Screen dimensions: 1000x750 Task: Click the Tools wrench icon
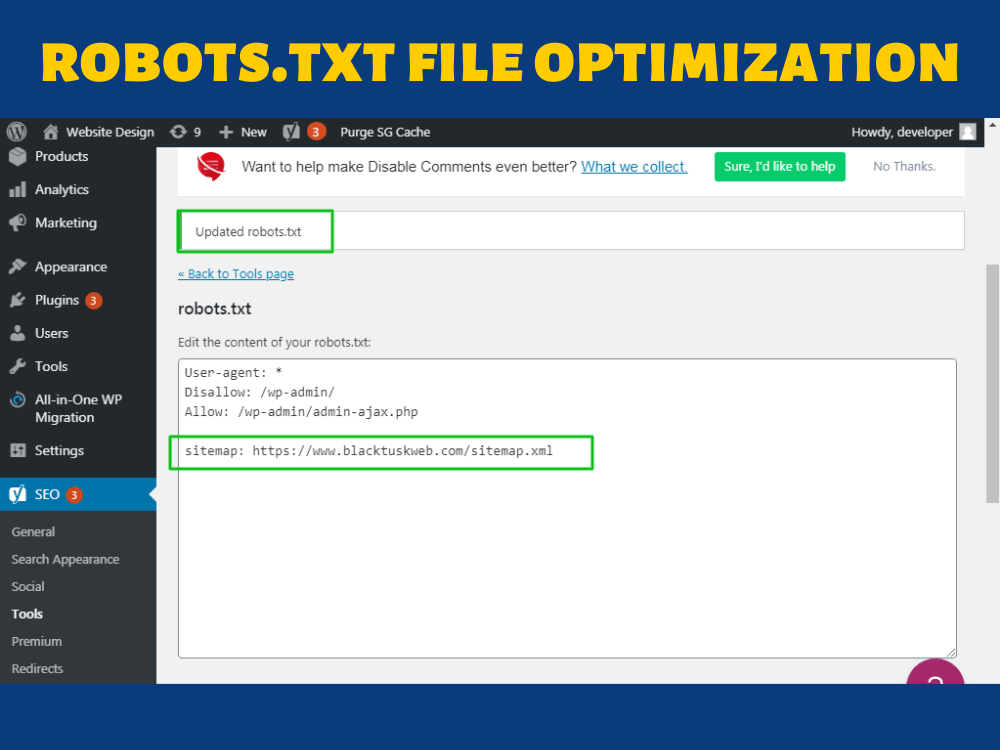[x=18, y=366]
